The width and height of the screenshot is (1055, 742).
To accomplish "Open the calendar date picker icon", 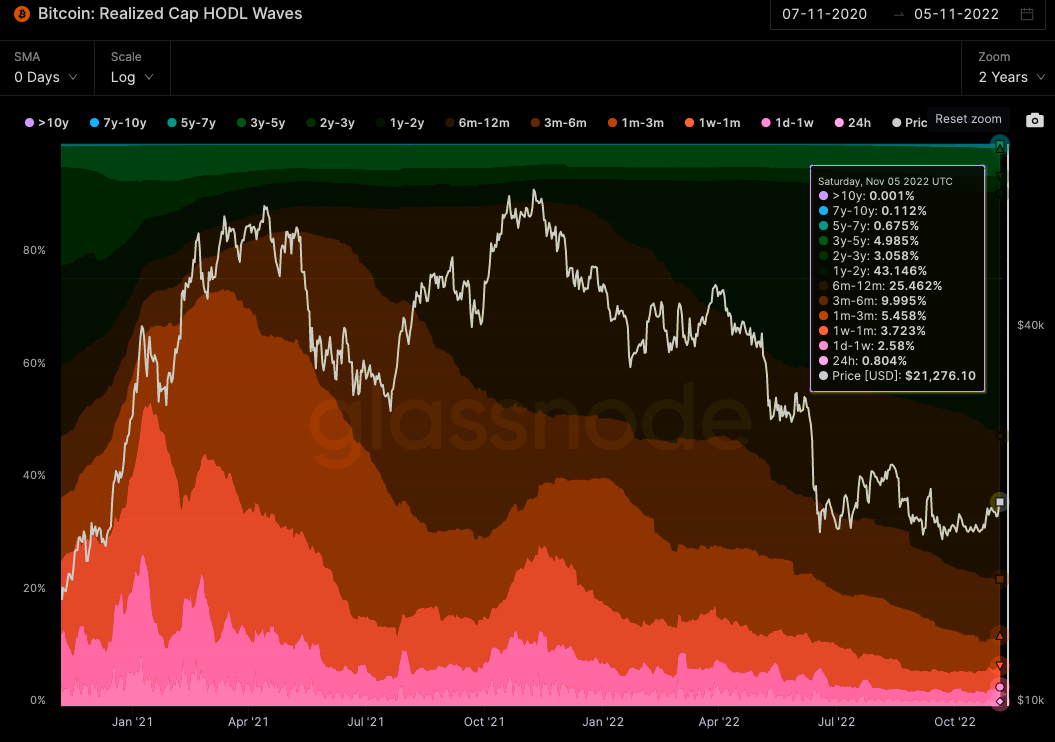I will (1027, 14).
